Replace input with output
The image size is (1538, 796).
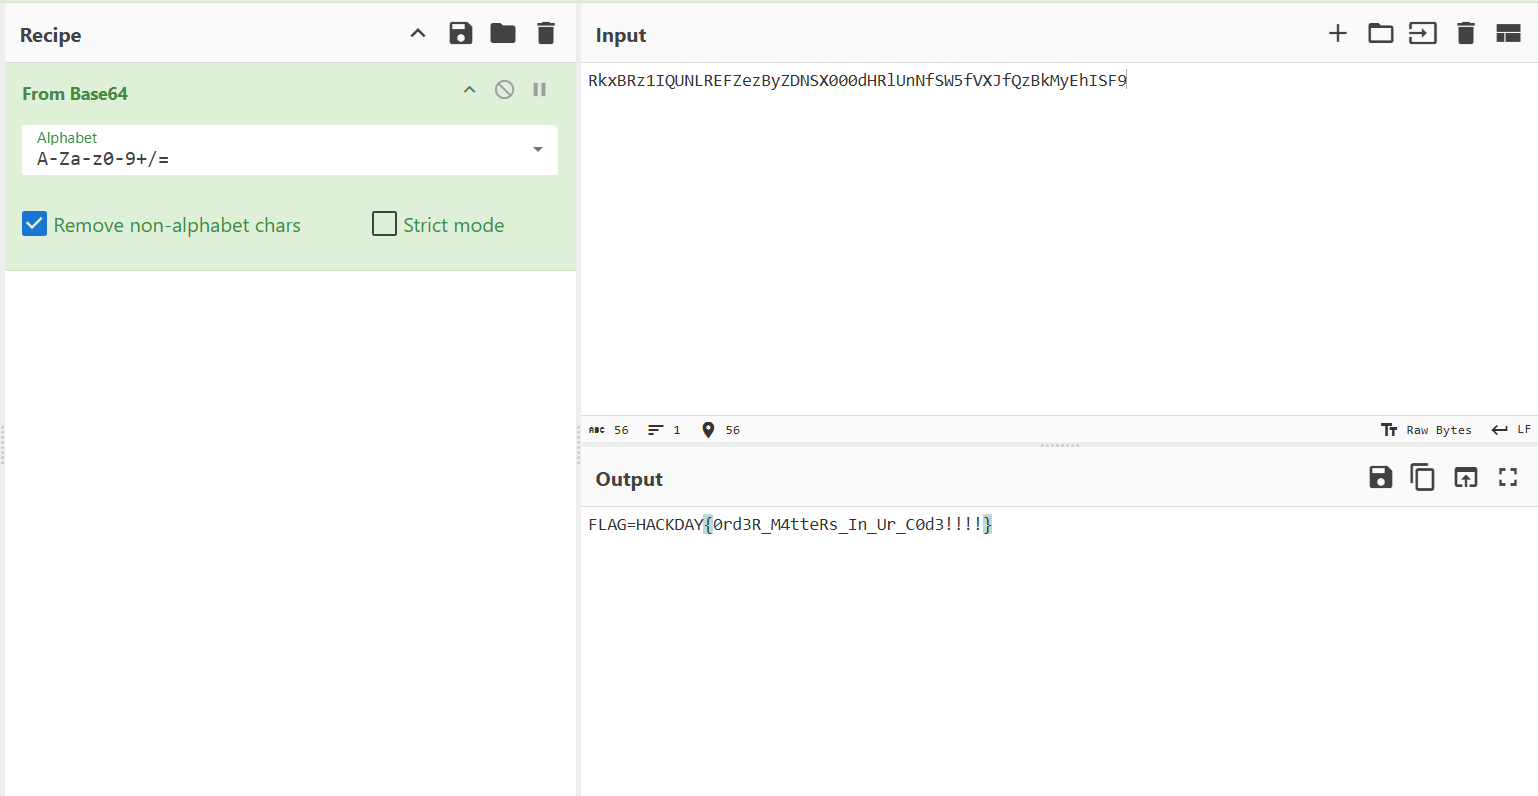[1465, 478]
